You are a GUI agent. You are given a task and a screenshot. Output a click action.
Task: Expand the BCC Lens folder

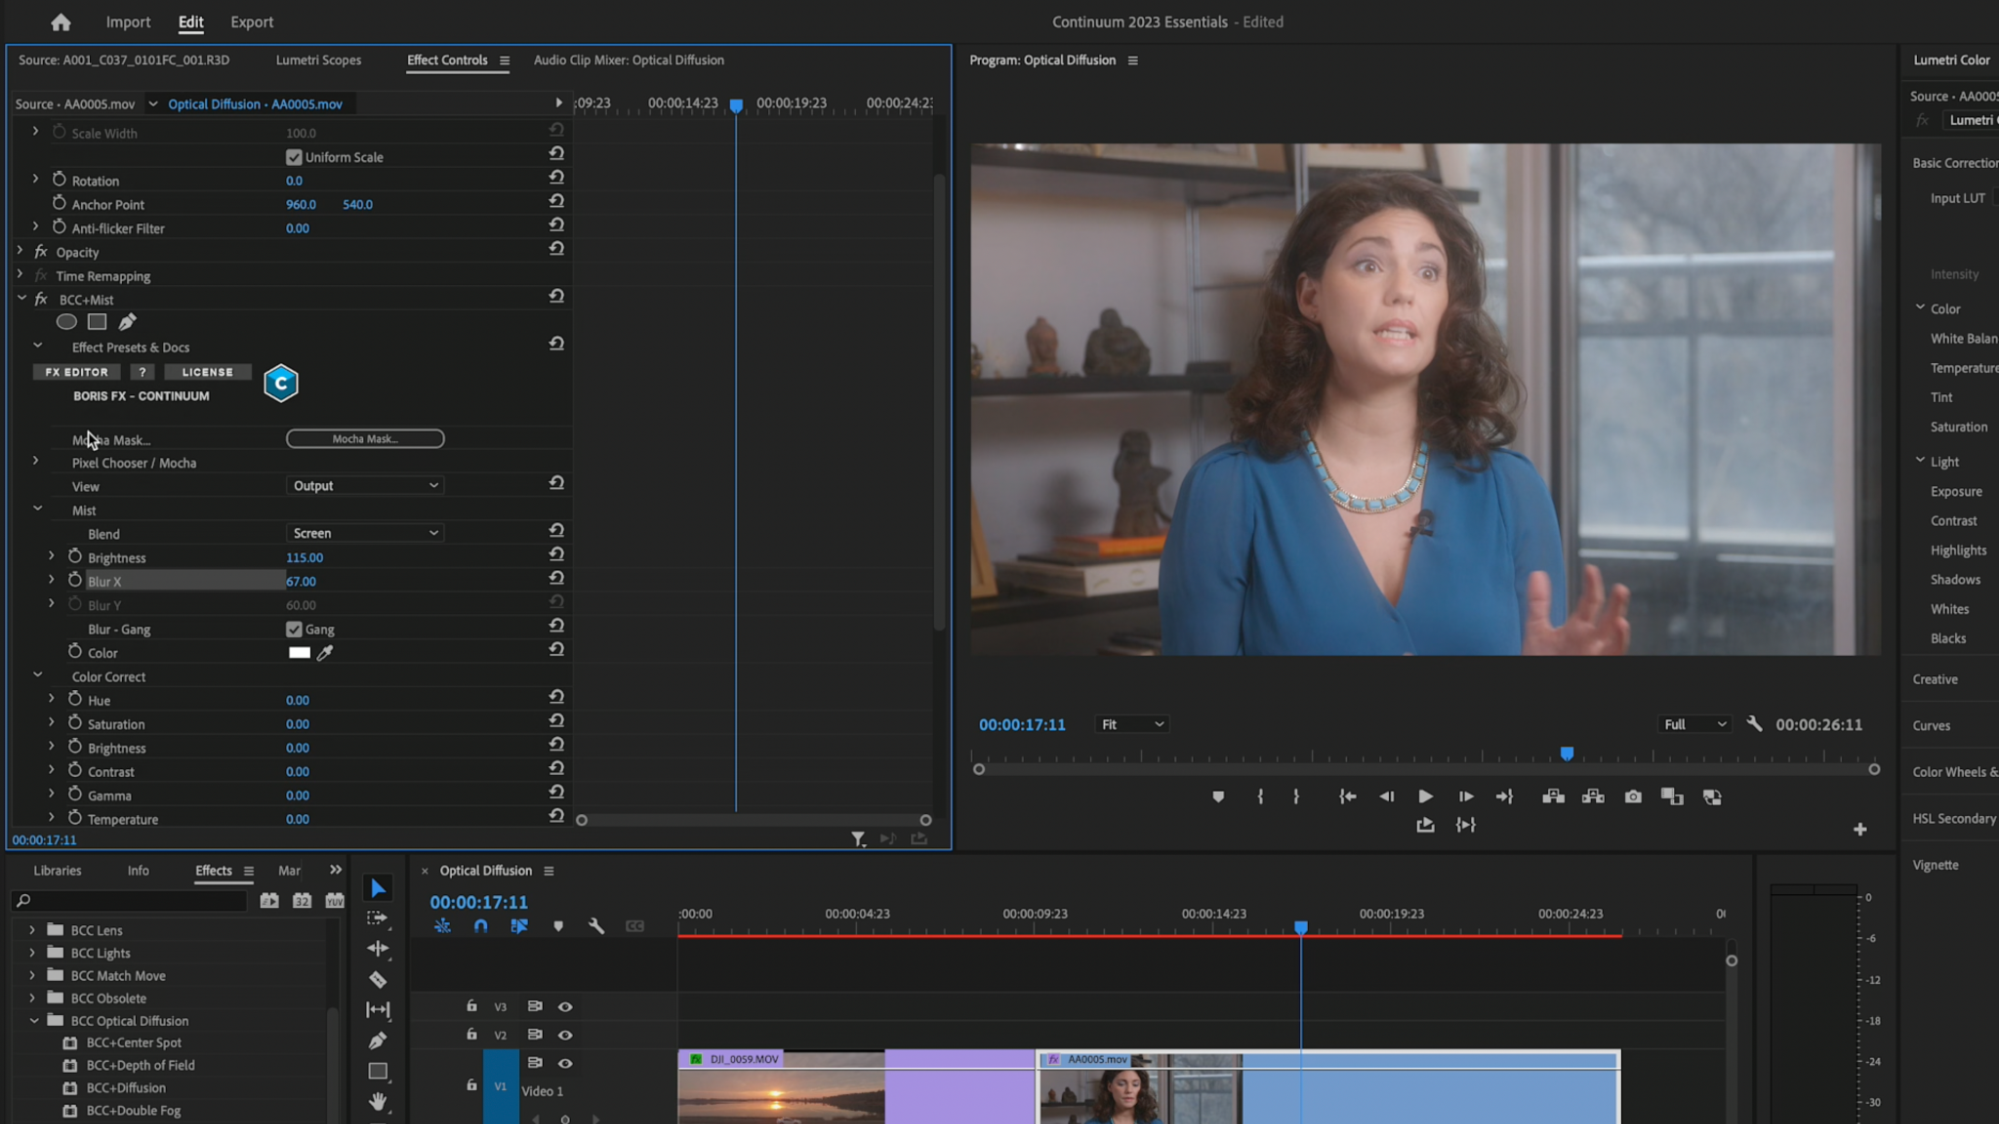pos(32,930)
